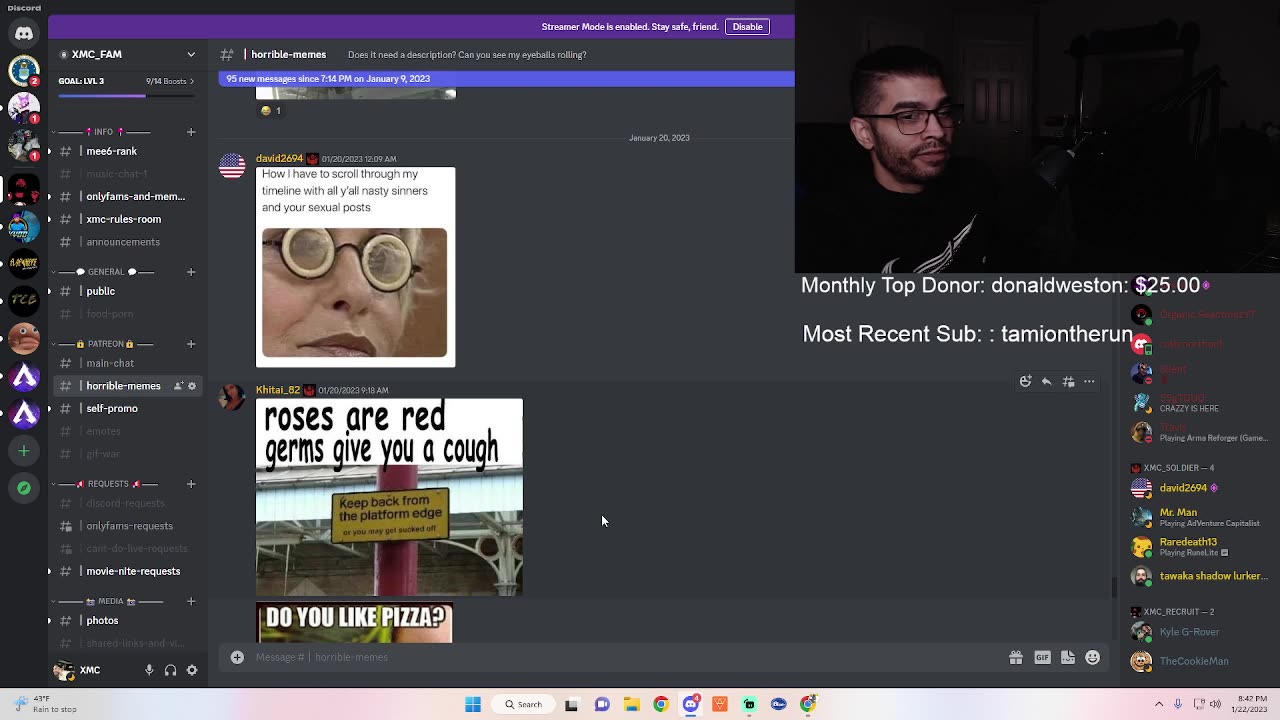Click the message input field for horrible-memes
1280x720 pixels.
[x=630, y=657]
